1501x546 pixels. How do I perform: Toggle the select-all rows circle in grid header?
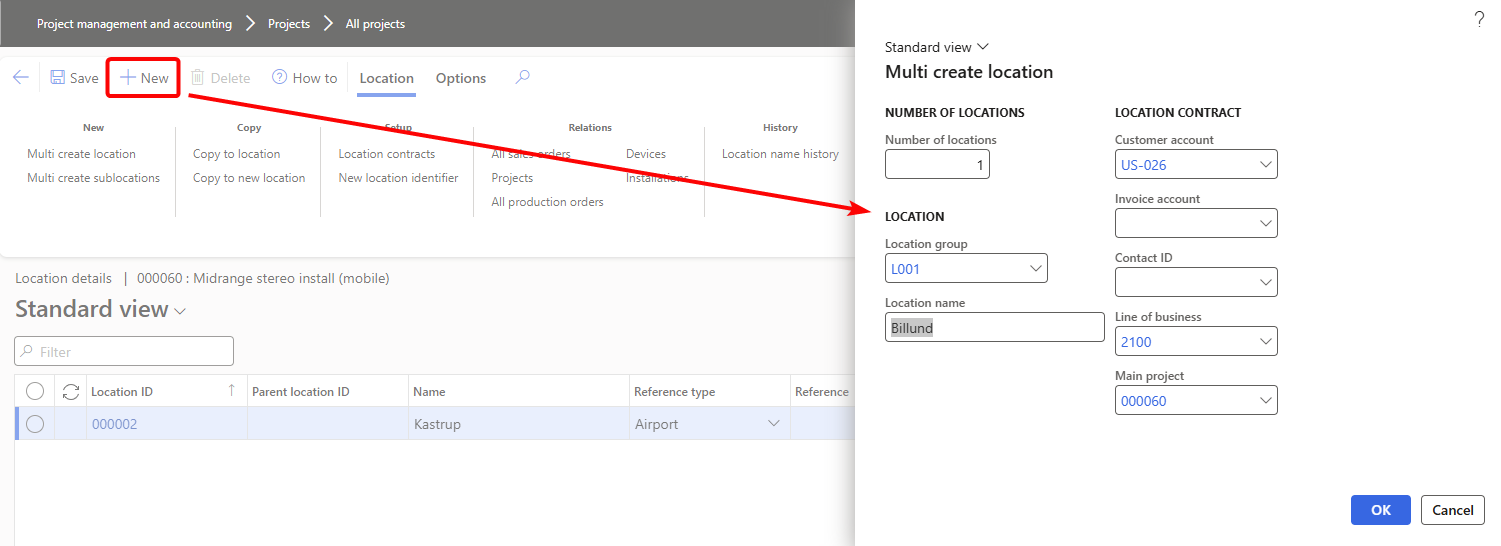pyautogui.click(x=35, y=391)
